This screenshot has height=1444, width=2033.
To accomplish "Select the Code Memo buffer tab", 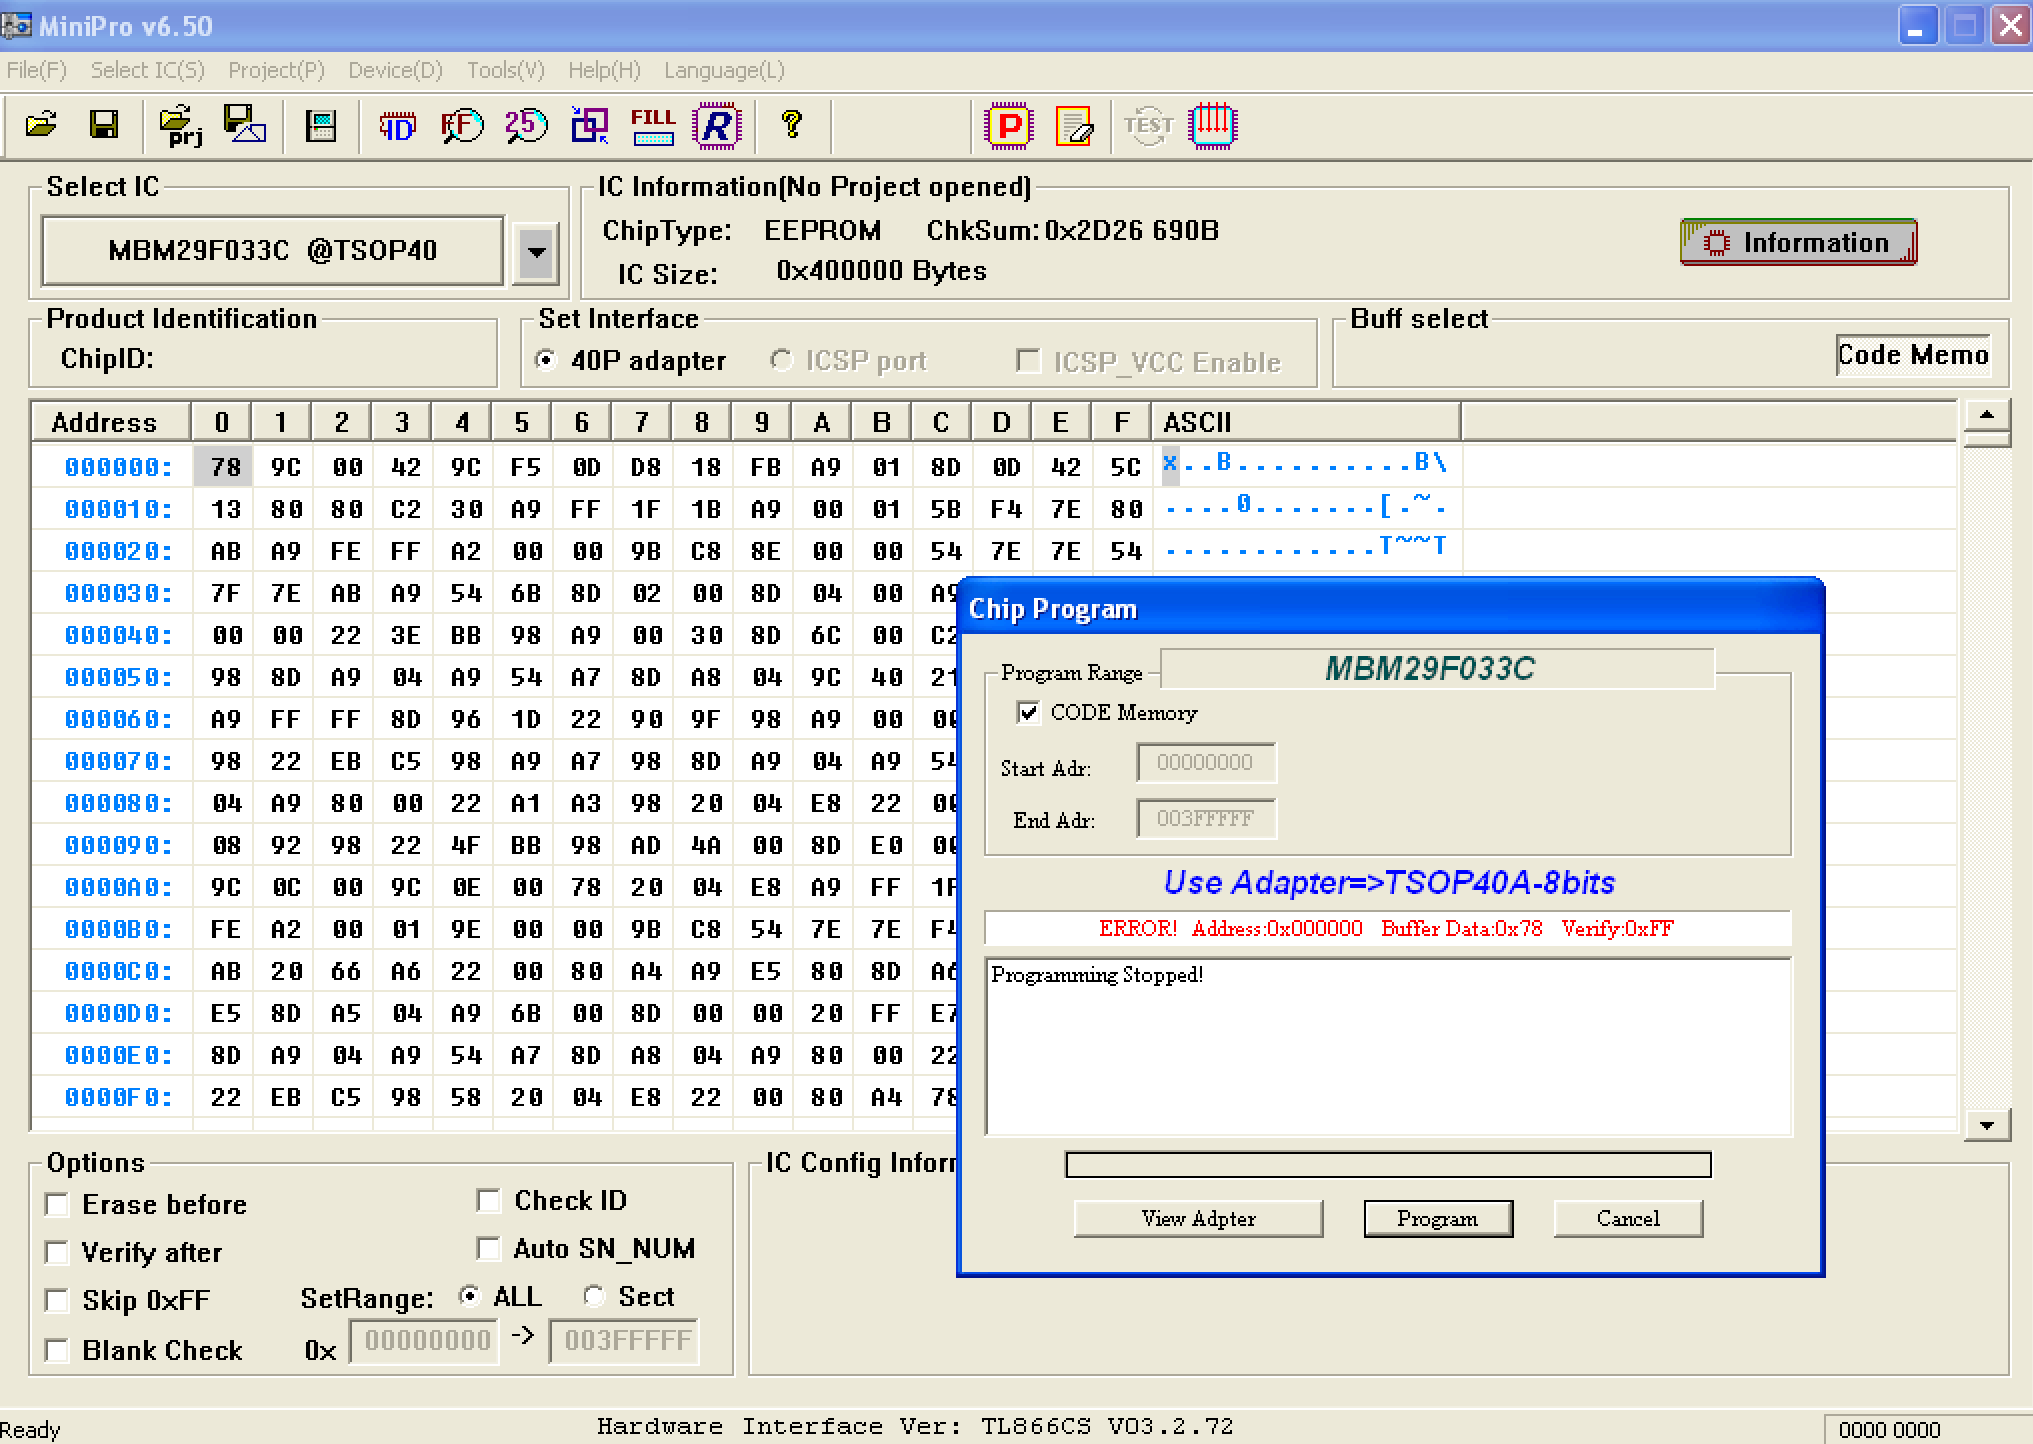I will pyautogui.click(x=1913, y=355).
